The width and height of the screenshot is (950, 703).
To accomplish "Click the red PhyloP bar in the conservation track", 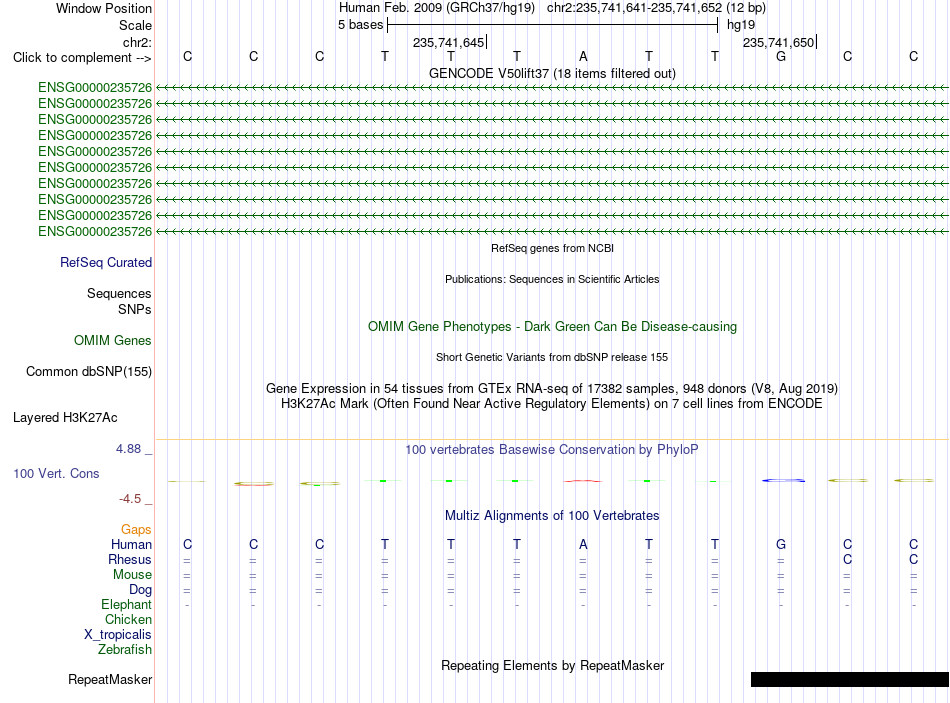I will pyautogui.click(x=583, y=481).
